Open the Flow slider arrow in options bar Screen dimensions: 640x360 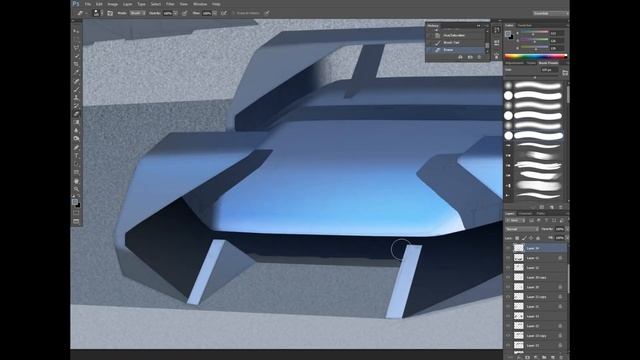[x=215, y=13]
